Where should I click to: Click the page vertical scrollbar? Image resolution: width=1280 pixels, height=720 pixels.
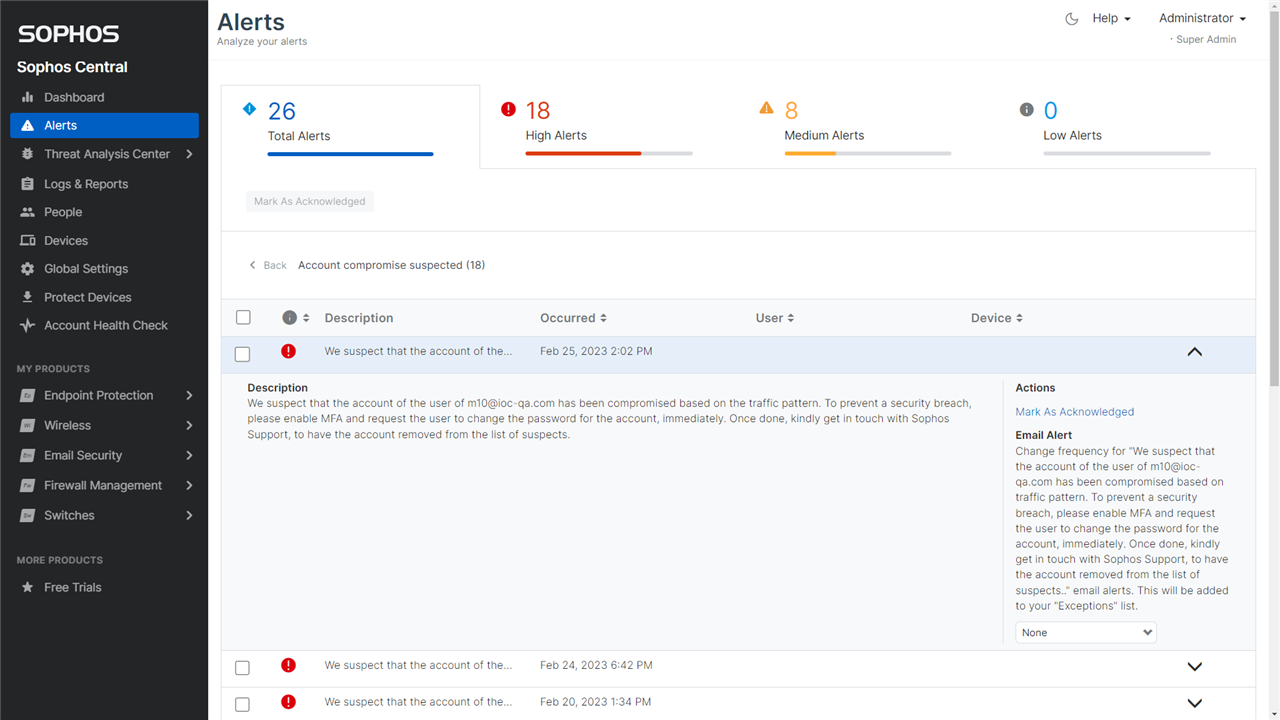(x=1274, y=200)
